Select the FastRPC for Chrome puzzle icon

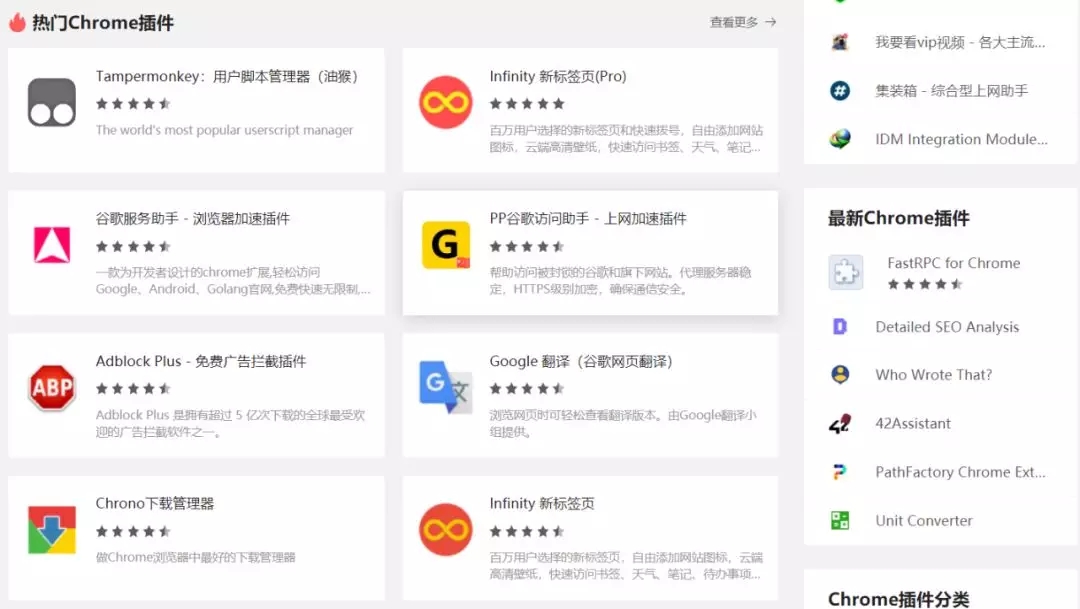point(846,272)
